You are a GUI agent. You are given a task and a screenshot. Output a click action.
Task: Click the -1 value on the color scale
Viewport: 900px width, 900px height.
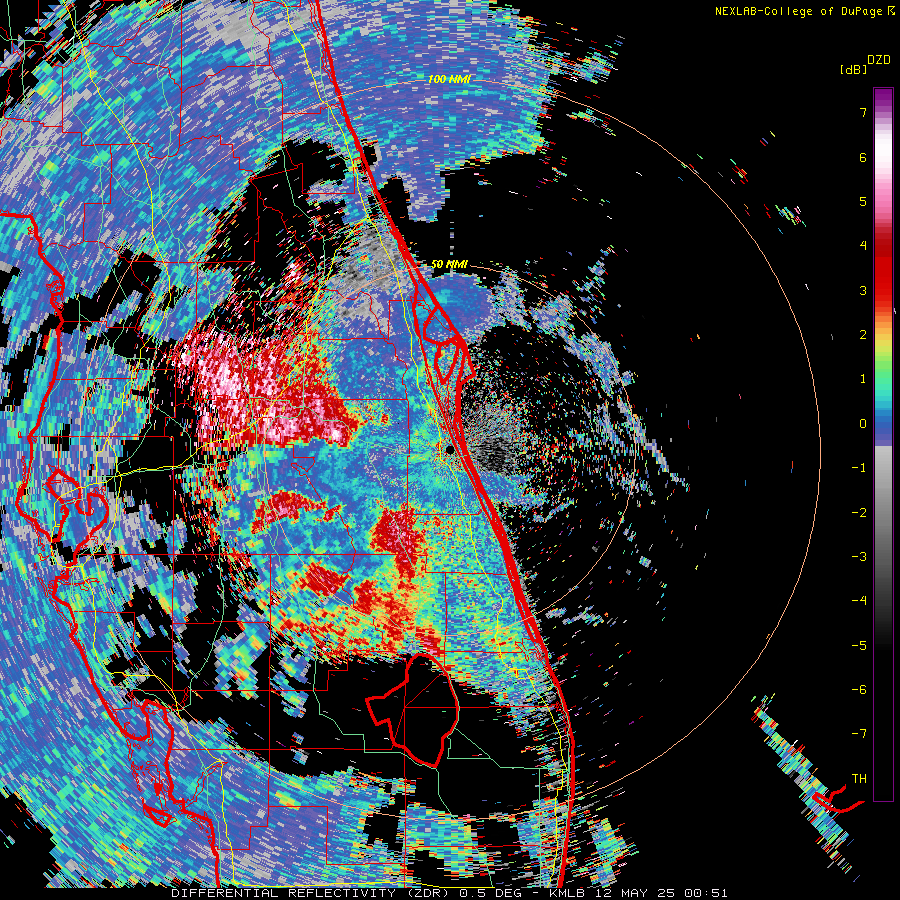pos(859,468)
